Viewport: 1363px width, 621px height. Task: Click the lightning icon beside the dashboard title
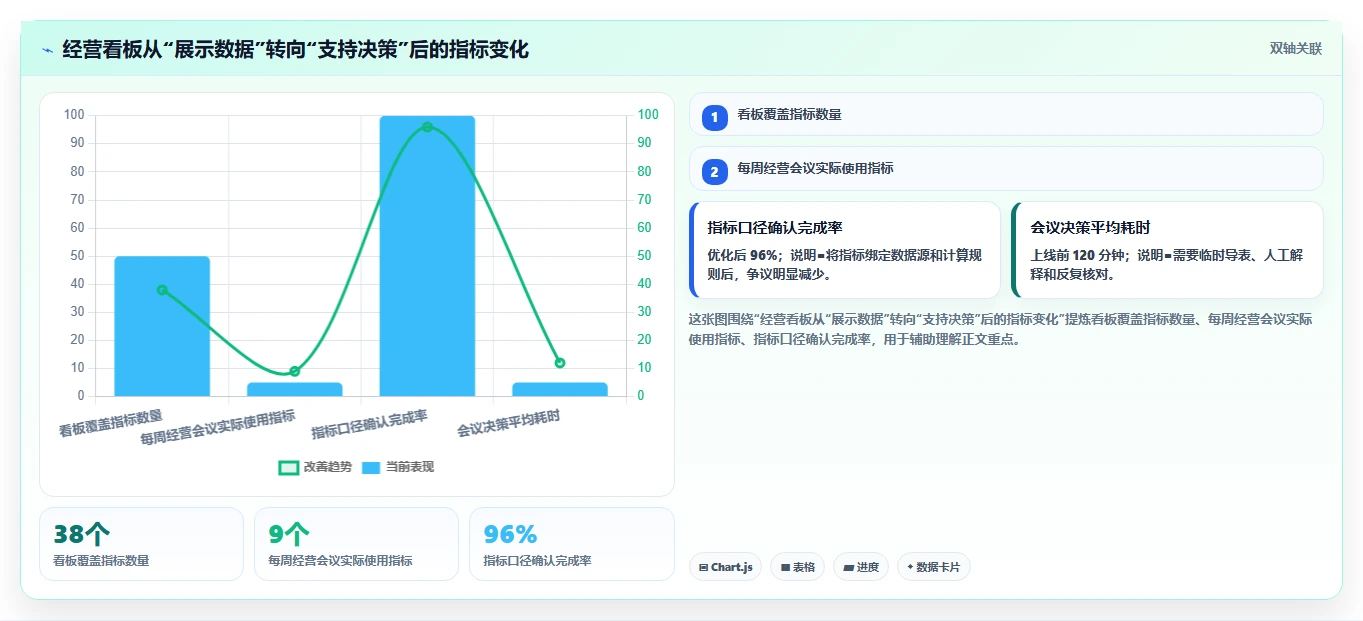[47, 50]
